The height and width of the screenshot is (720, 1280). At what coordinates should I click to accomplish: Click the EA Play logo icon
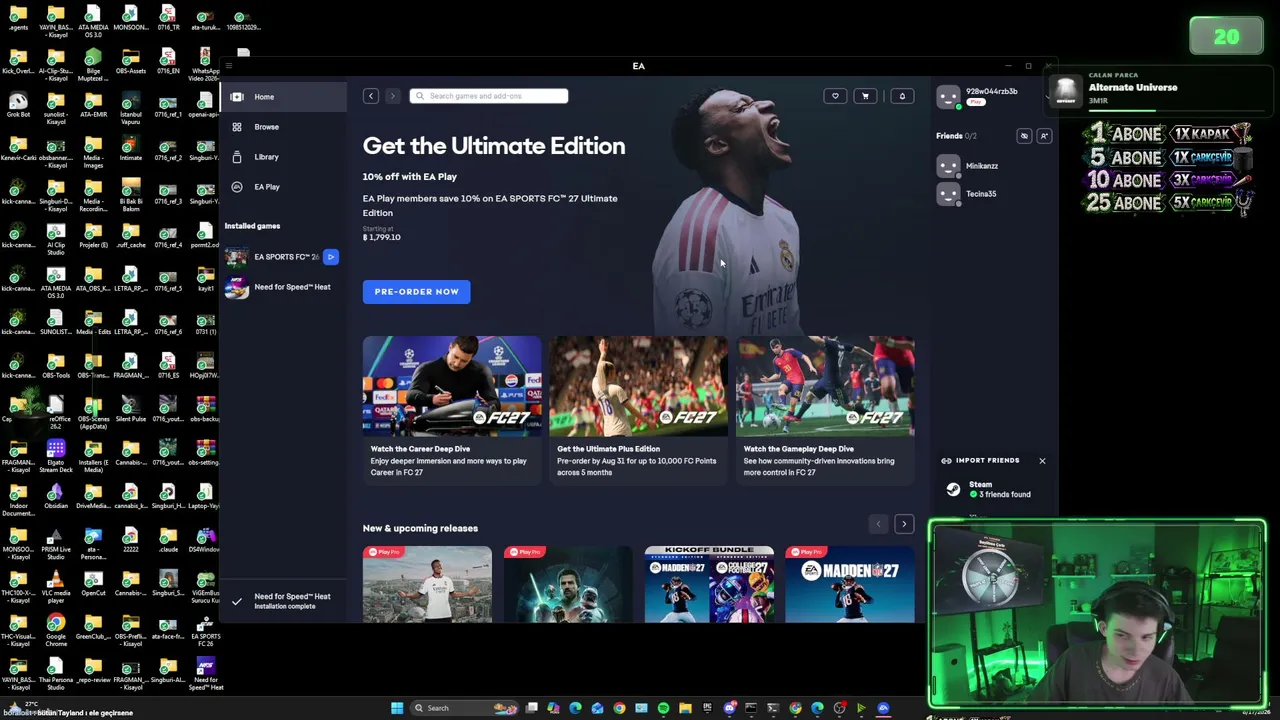pyautogui.click(x=237, y=187)
